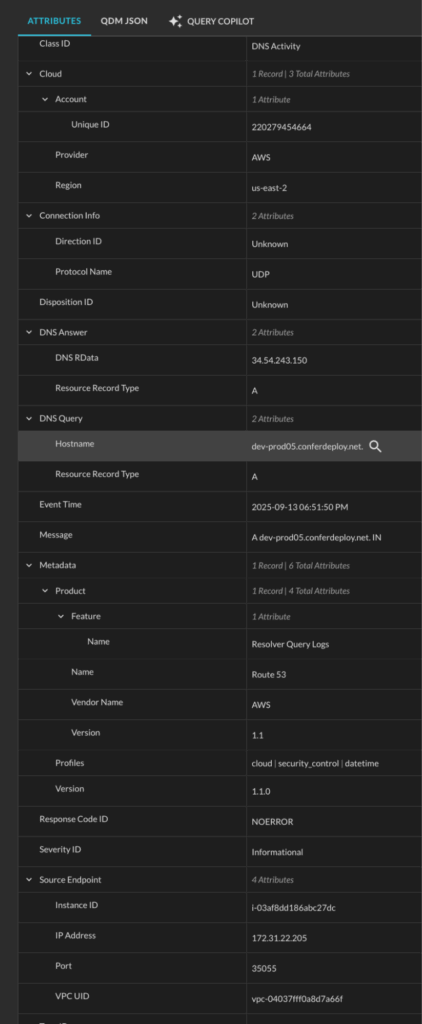
Task: Select Product Version value 1.1
Action: 257,735
